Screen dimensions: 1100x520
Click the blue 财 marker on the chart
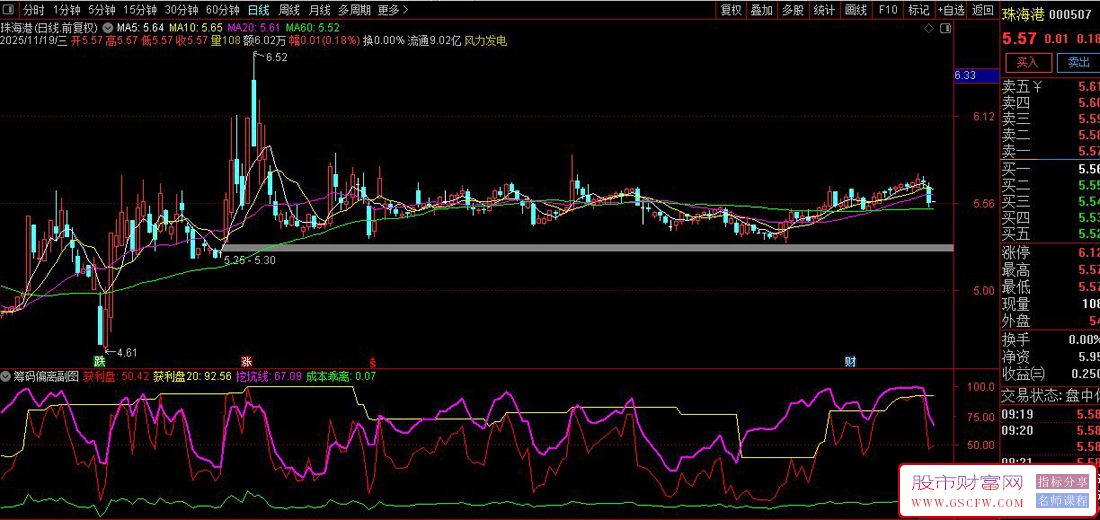coord(850,360)
